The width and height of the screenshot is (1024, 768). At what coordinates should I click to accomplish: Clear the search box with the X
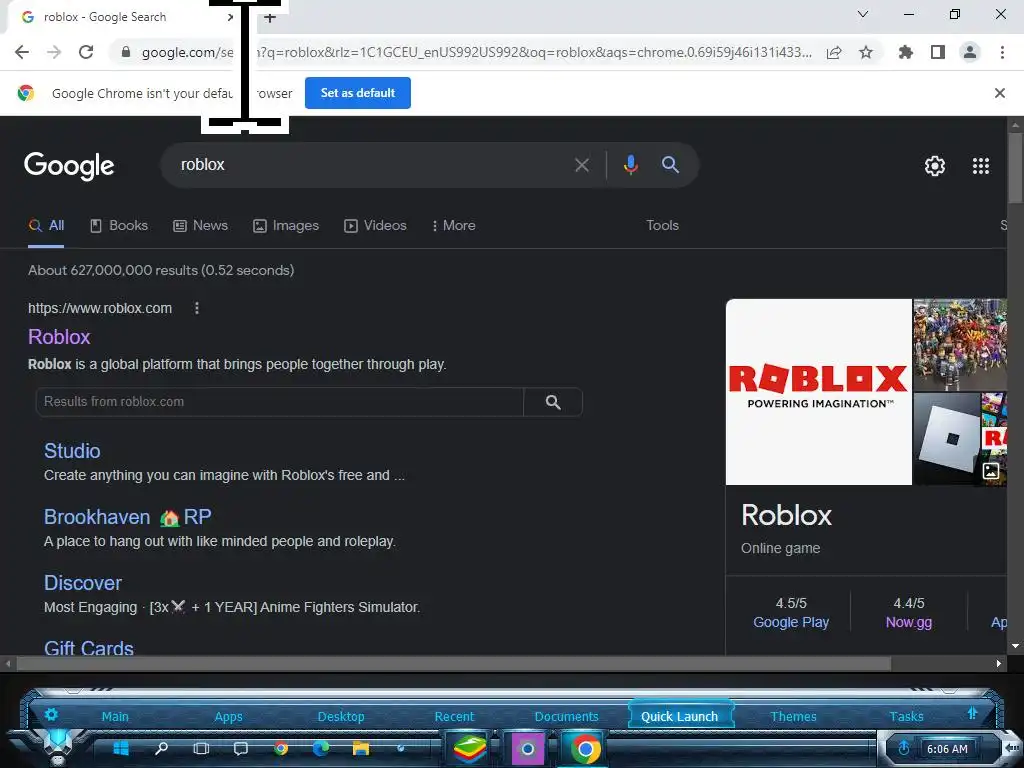[582, 165]
